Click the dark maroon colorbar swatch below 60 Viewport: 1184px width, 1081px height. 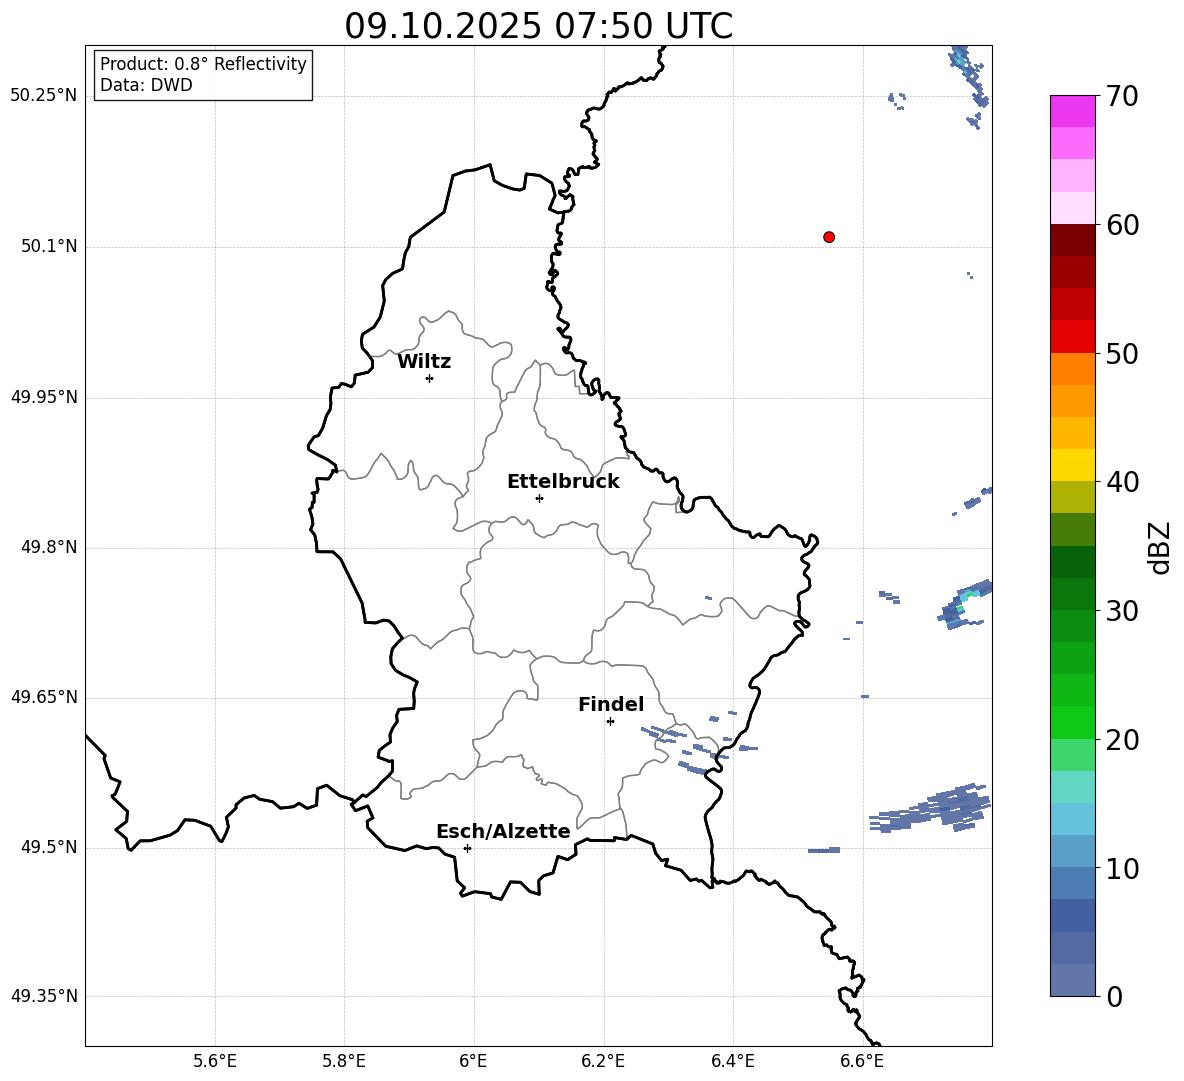1072,240
